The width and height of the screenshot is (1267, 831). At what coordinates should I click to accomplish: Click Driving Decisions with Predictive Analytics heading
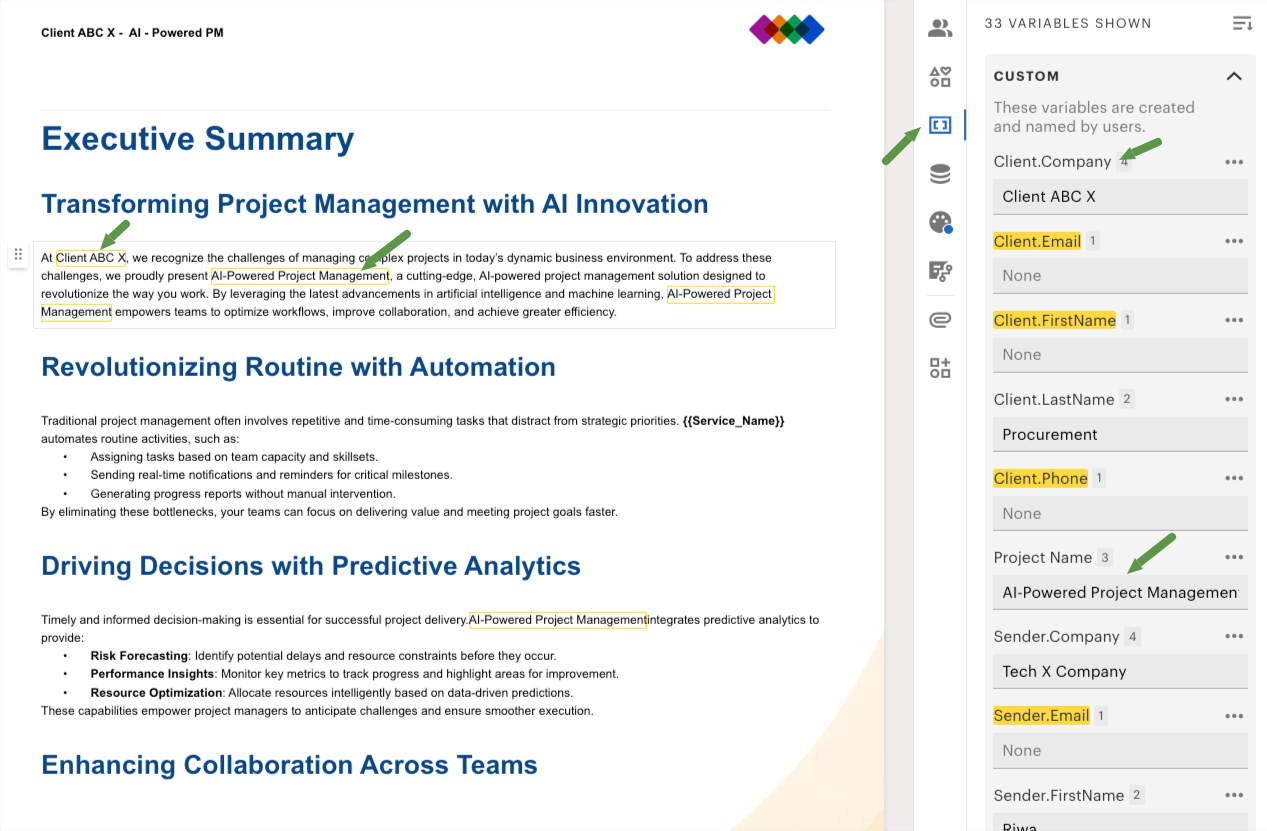[x=311, y=566]
